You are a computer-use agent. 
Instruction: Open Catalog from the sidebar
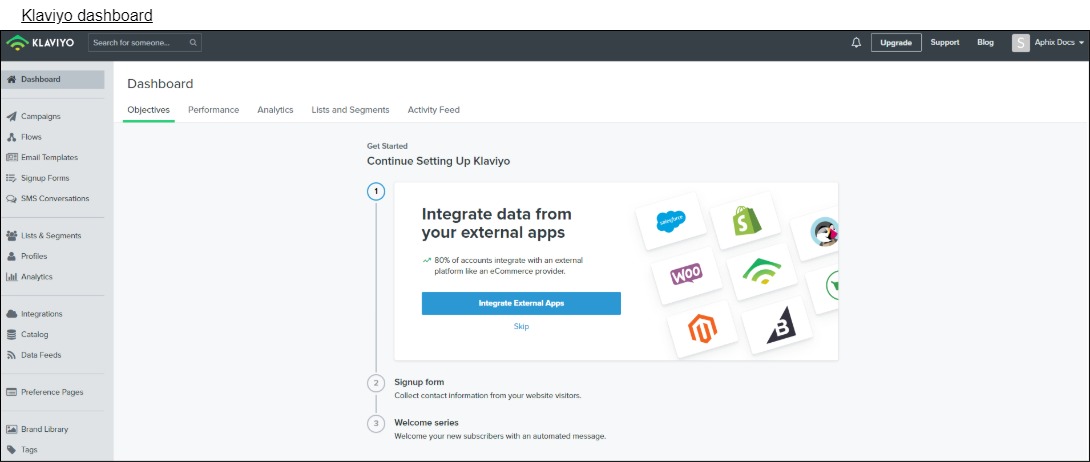tap(34, 334)
